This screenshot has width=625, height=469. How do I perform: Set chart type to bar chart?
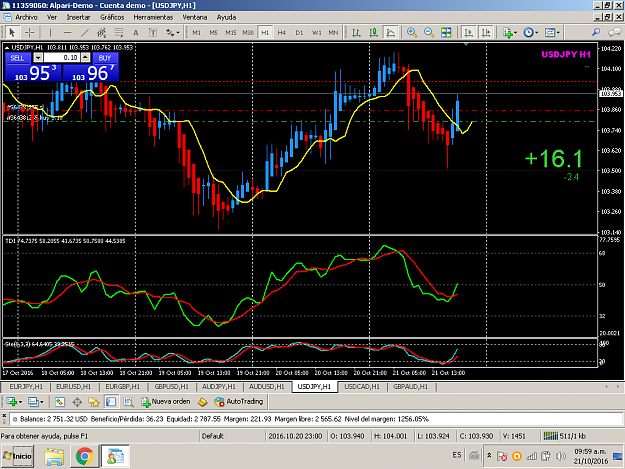356,32
